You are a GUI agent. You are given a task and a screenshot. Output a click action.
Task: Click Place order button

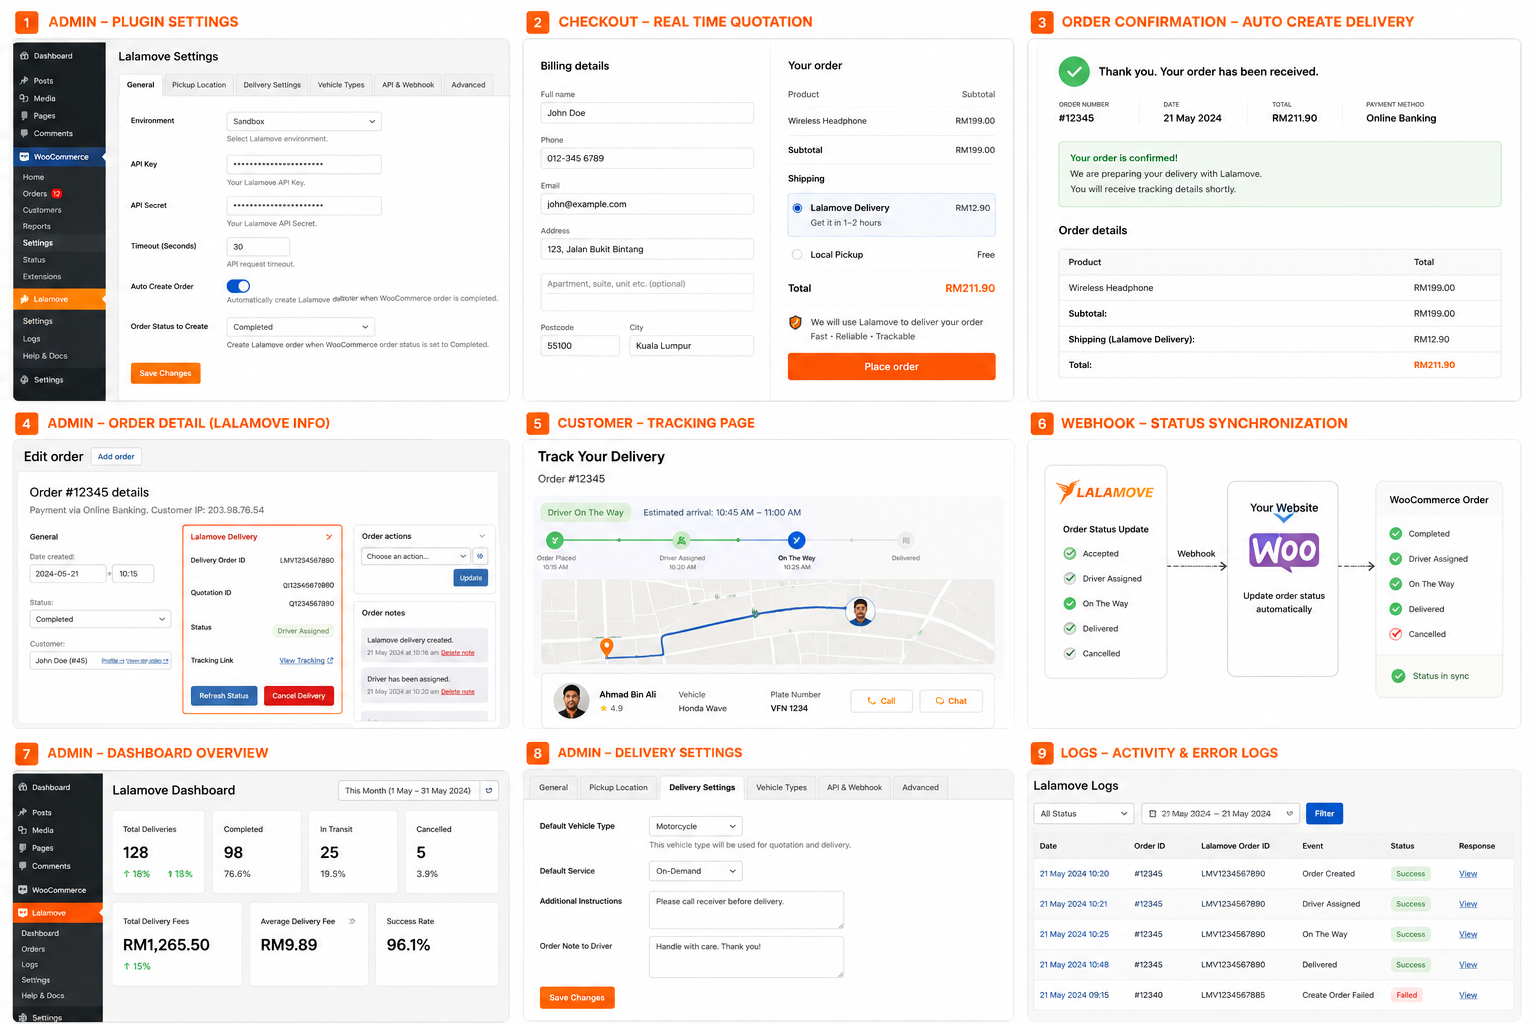(x=891, y=367)
